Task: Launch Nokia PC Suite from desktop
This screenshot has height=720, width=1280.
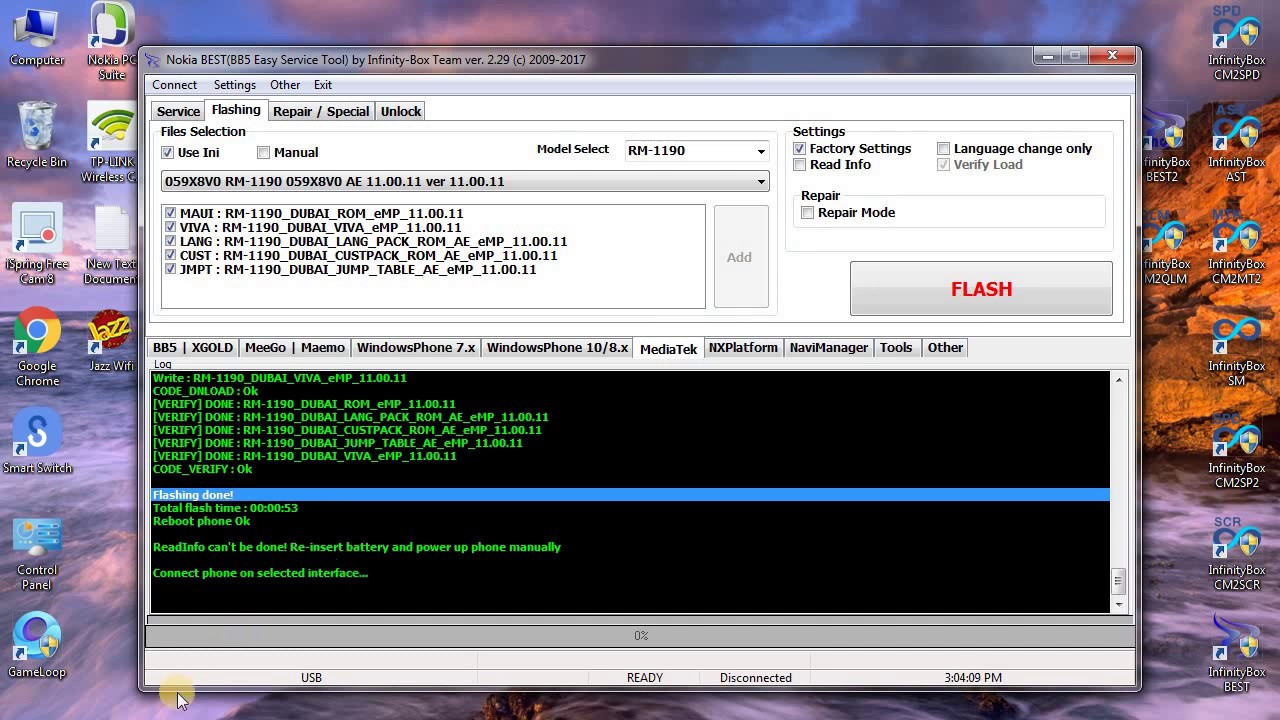Action: click(x=112, y=40)
